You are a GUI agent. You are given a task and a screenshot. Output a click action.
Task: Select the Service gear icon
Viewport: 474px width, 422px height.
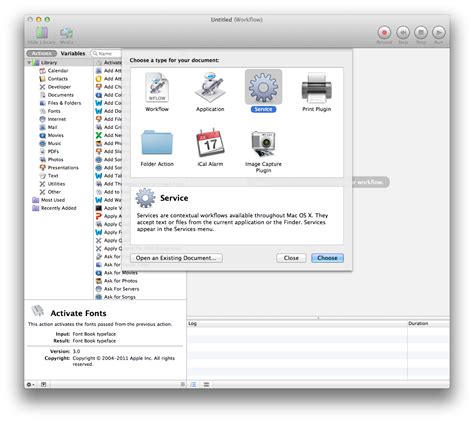point(263,87)
